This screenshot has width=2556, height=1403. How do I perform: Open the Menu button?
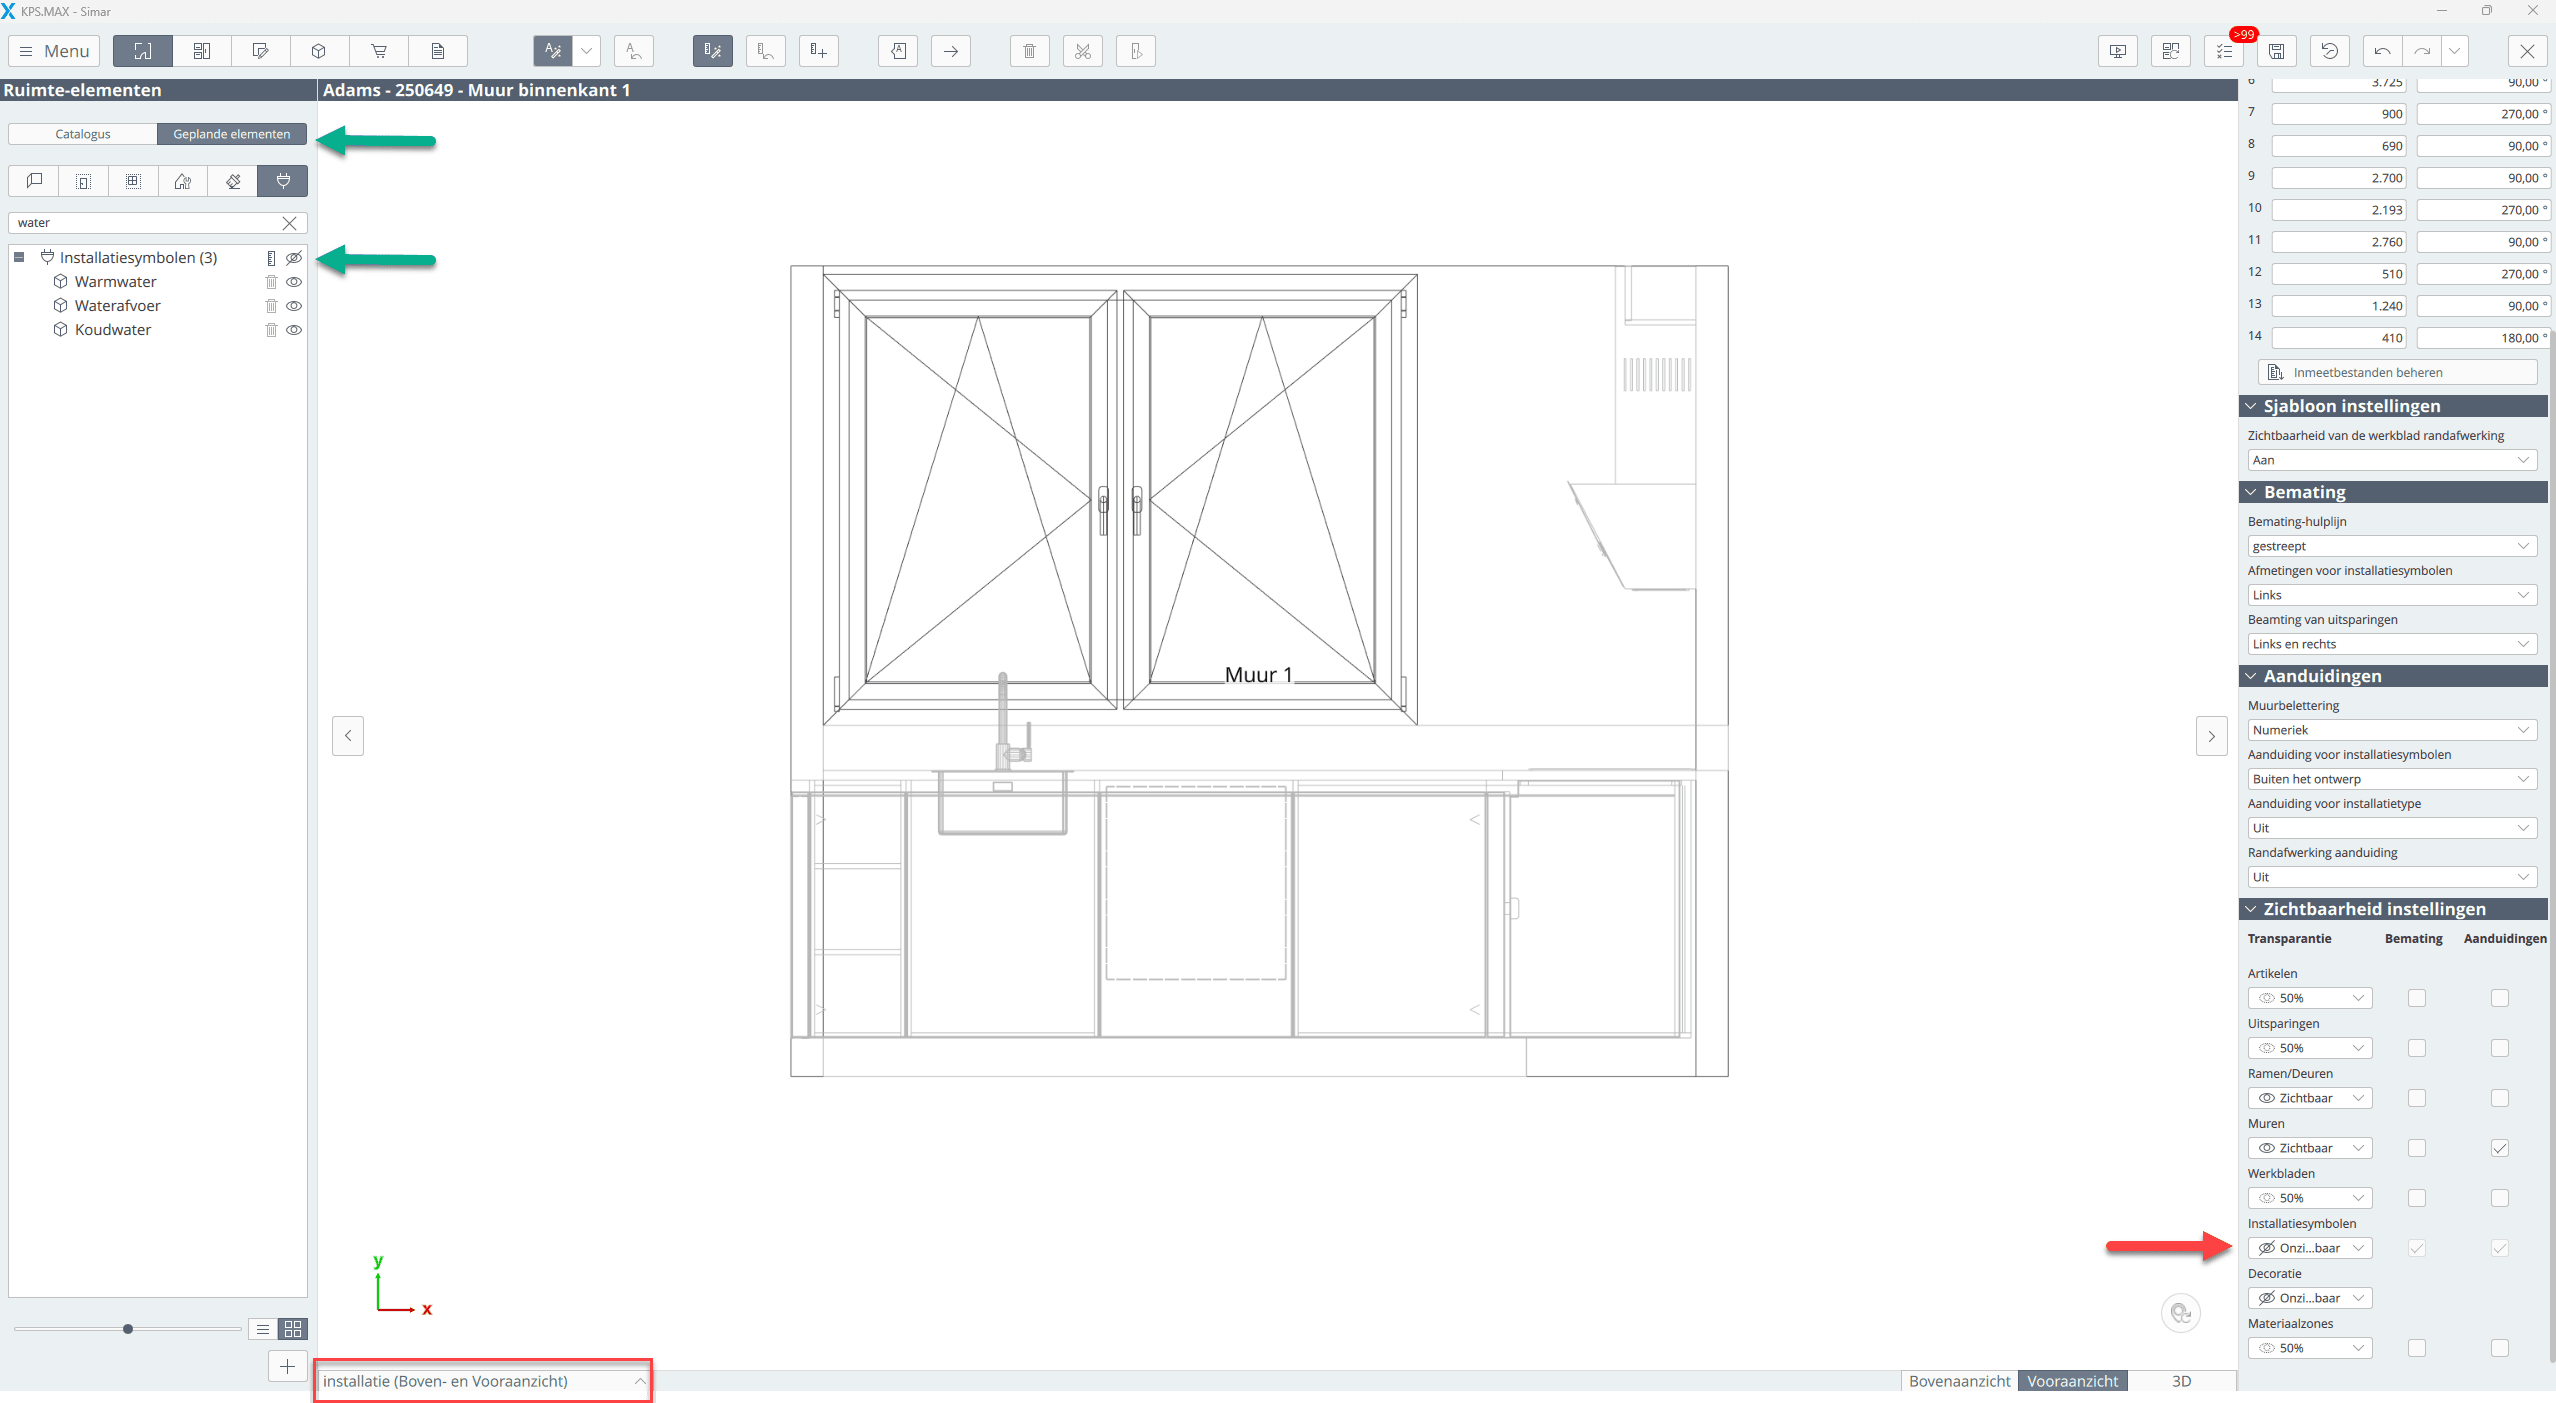click(54, 51)
